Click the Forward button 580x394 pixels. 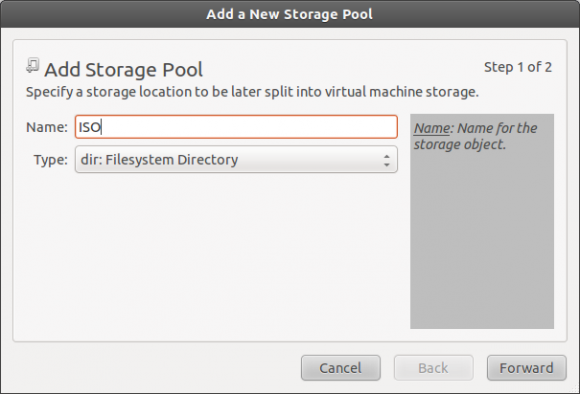coord(526,368)
